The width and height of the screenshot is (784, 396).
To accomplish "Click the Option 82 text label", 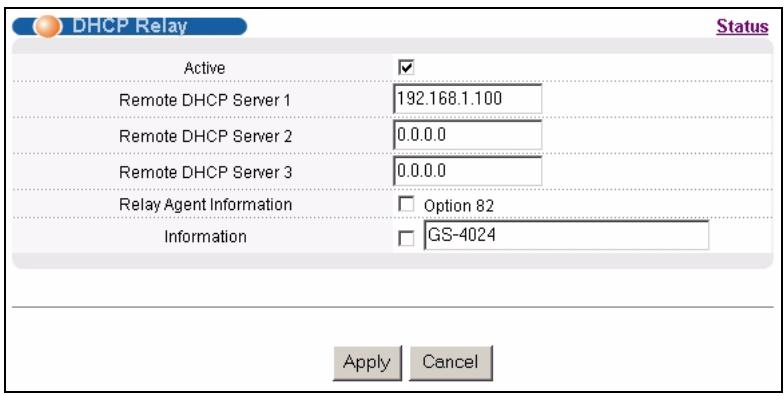I will 458,206.
